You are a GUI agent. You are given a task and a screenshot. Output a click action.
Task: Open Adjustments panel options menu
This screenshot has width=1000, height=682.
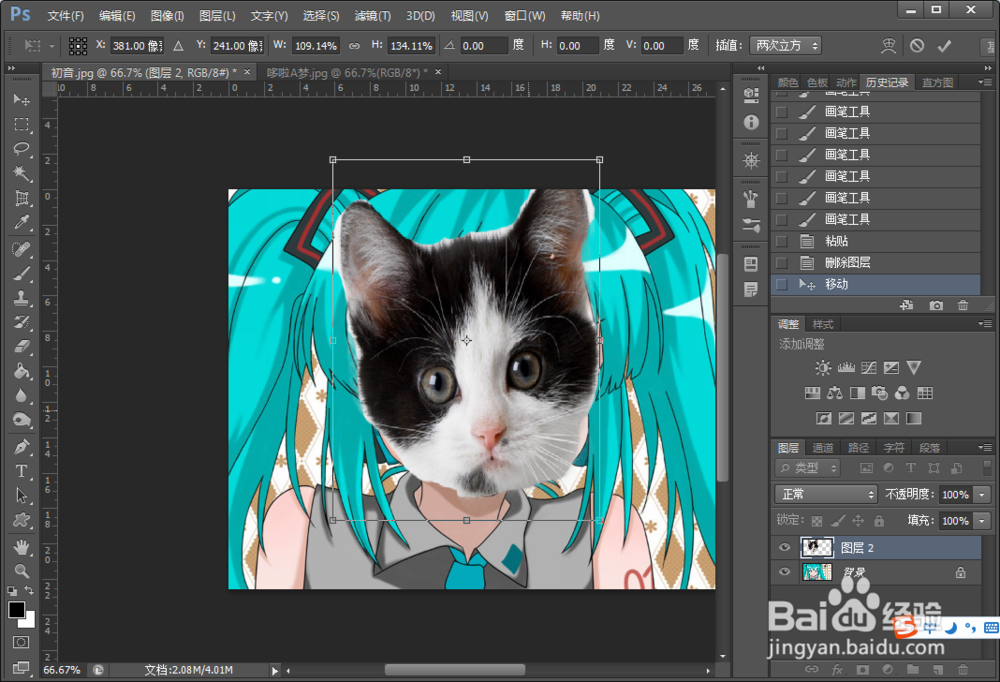[985, 324]
